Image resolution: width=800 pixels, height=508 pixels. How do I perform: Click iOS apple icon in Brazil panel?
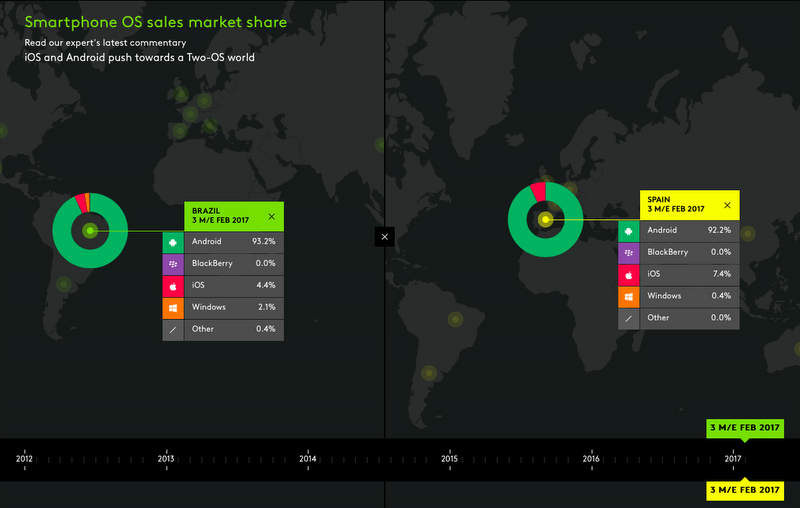[x=173, y=286]
